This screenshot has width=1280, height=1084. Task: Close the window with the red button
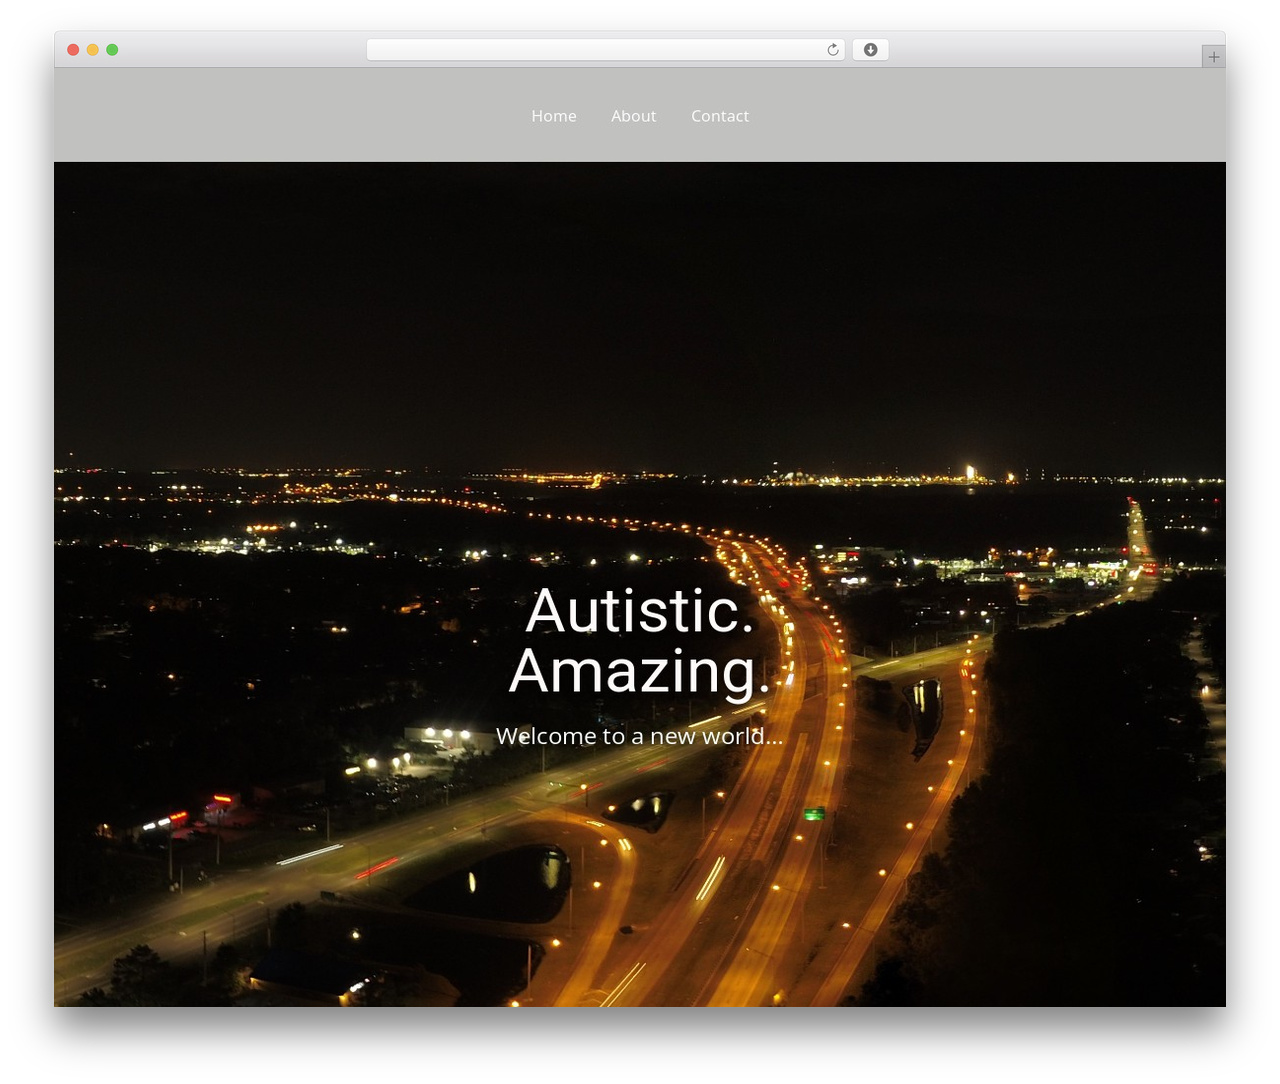click(x=73, y=50)
